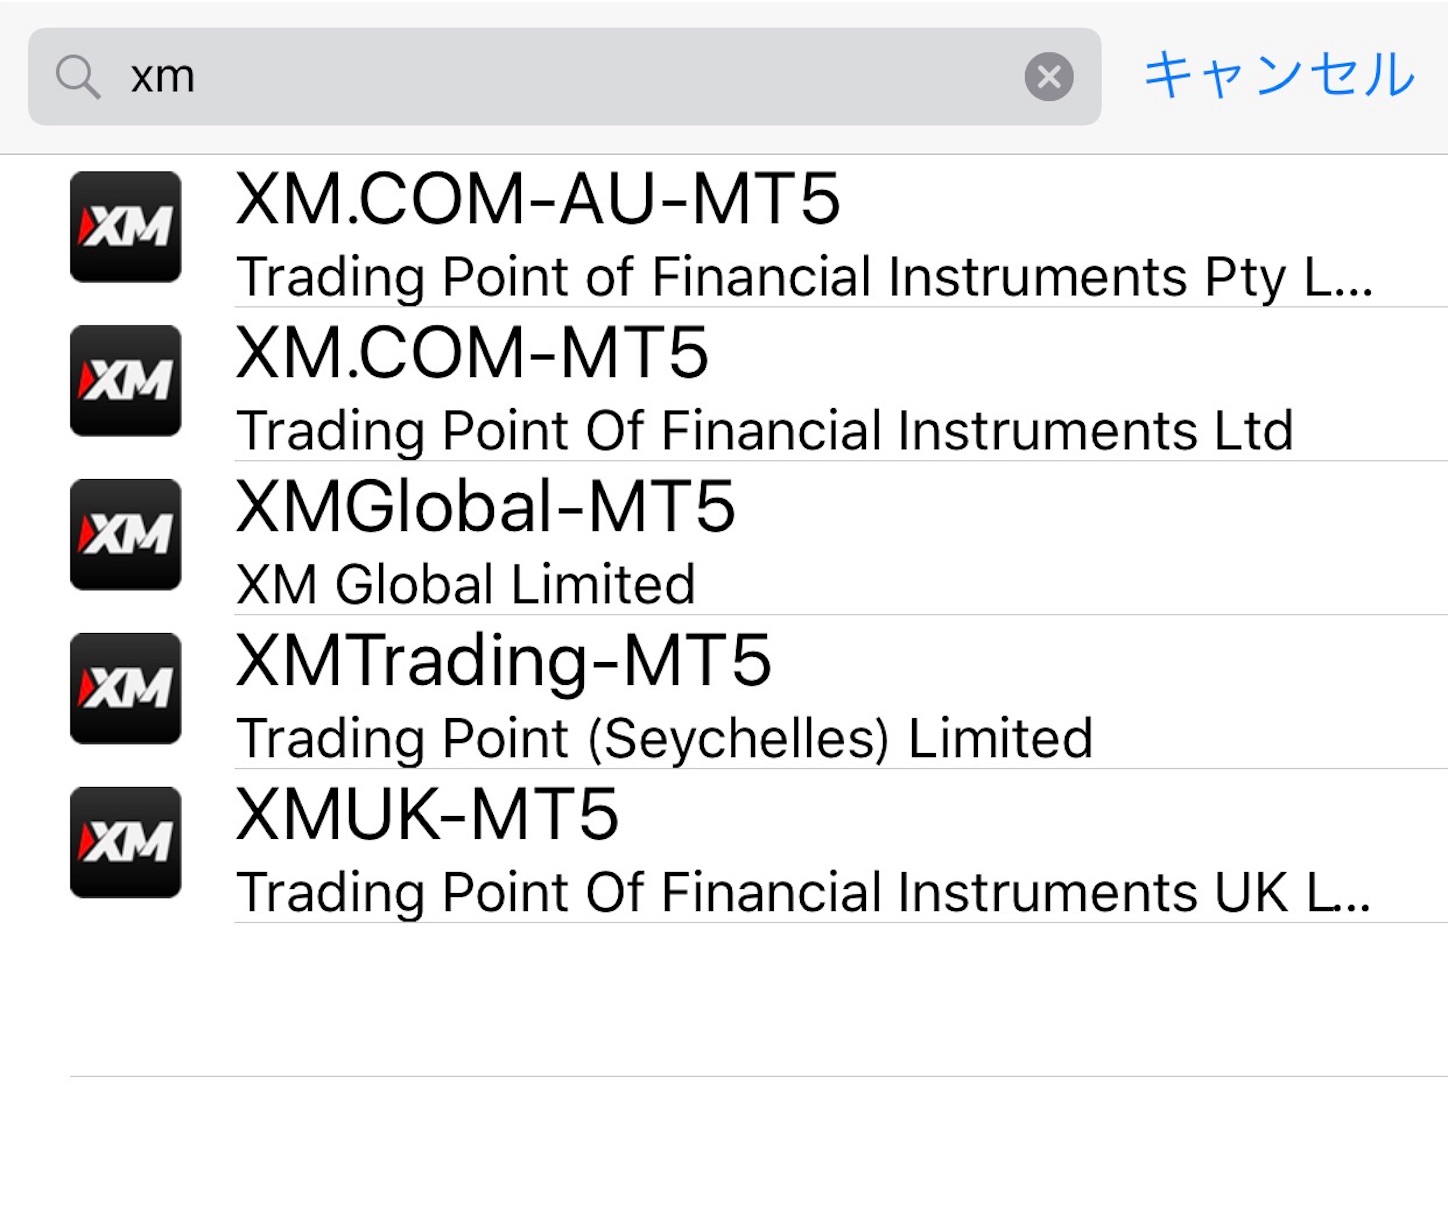The height and width of the screenshot is (1225, 1448).
Task: Click the empty row below XMUK-MT5
Action: pyautogui.click(x=759, y=1000)
